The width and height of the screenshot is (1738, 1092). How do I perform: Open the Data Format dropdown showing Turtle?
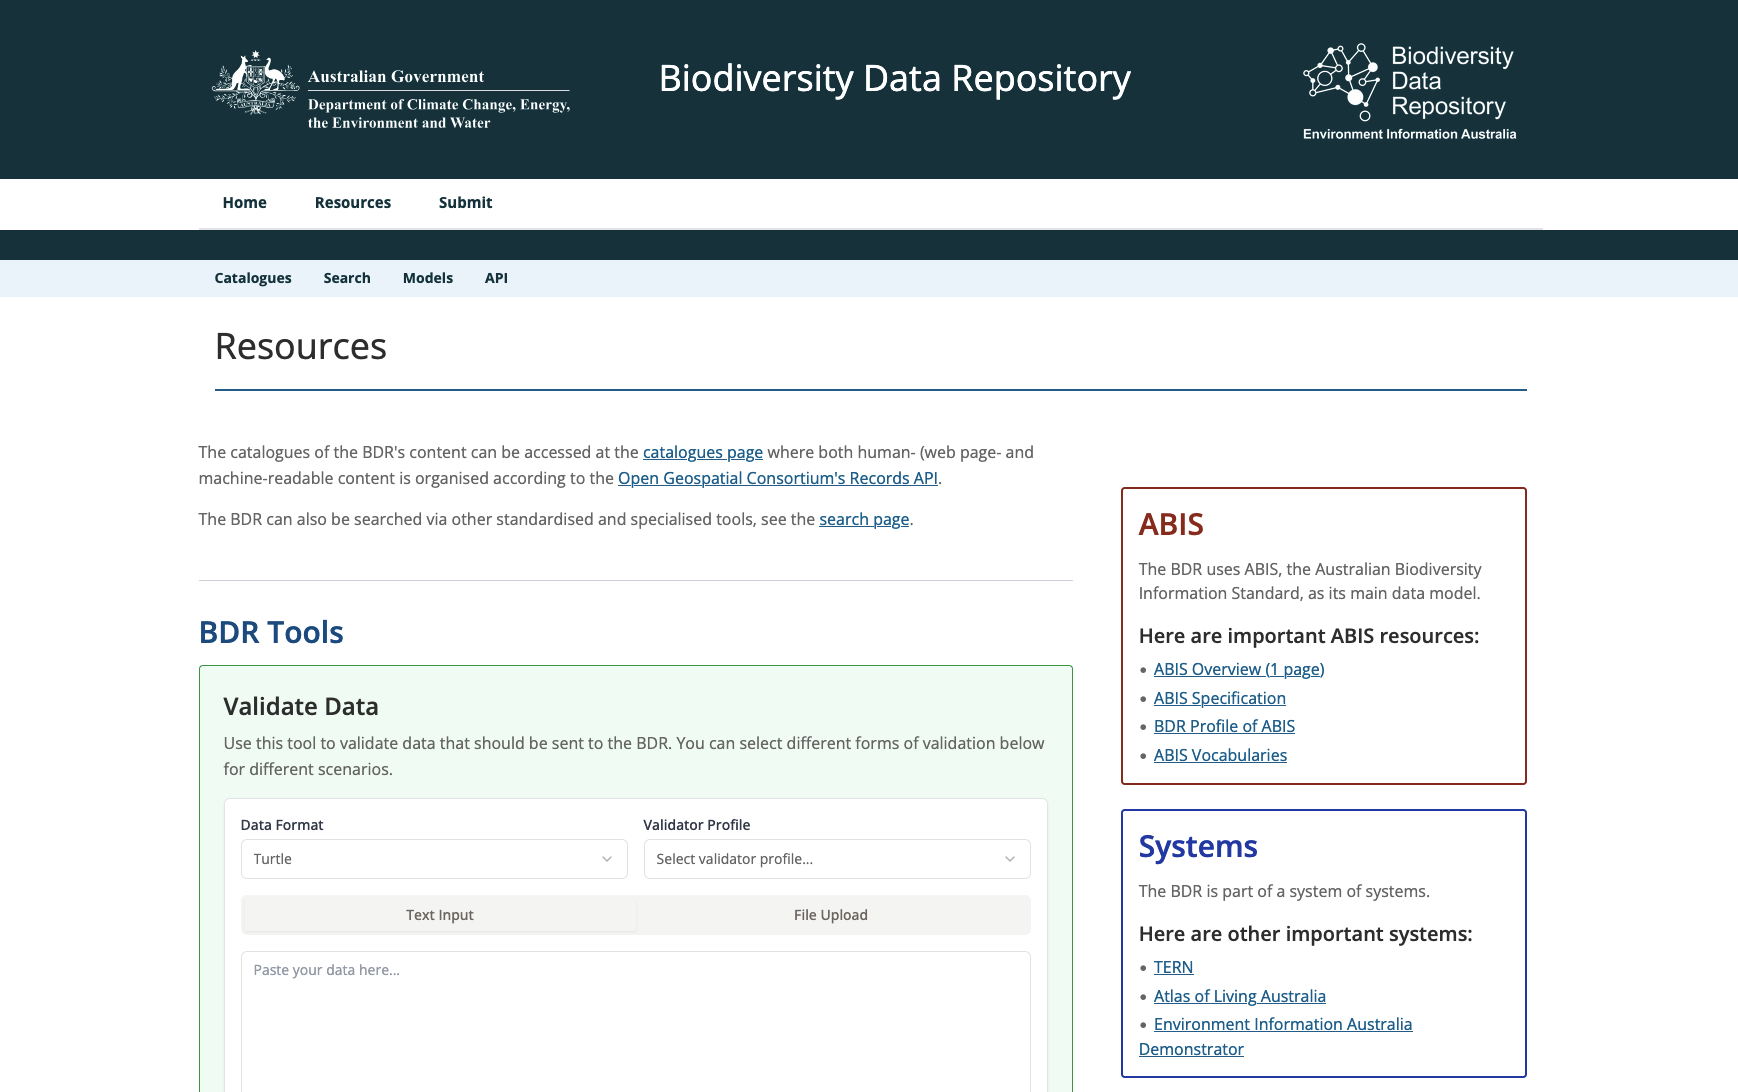click(434, 858)
